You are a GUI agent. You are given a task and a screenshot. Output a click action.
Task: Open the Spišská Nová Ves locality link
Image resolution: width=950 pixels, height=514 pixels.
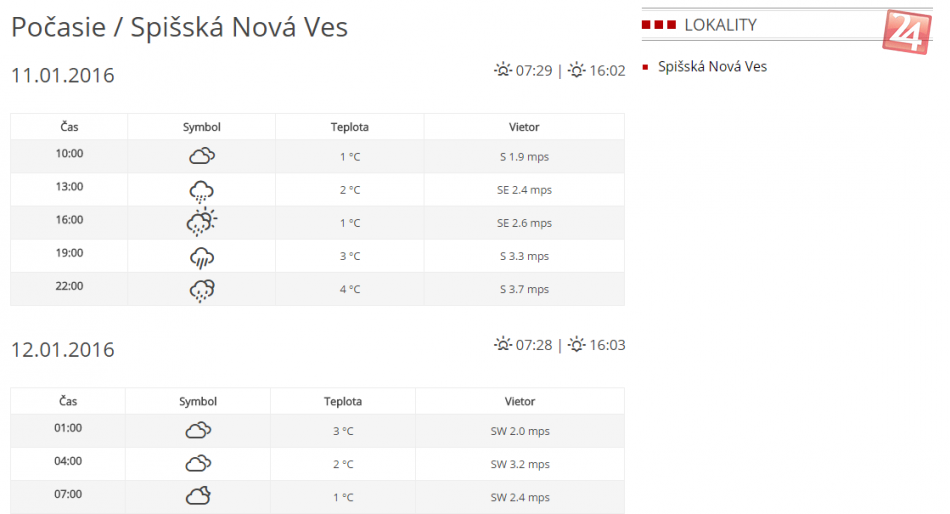click(x=712, y=67)
